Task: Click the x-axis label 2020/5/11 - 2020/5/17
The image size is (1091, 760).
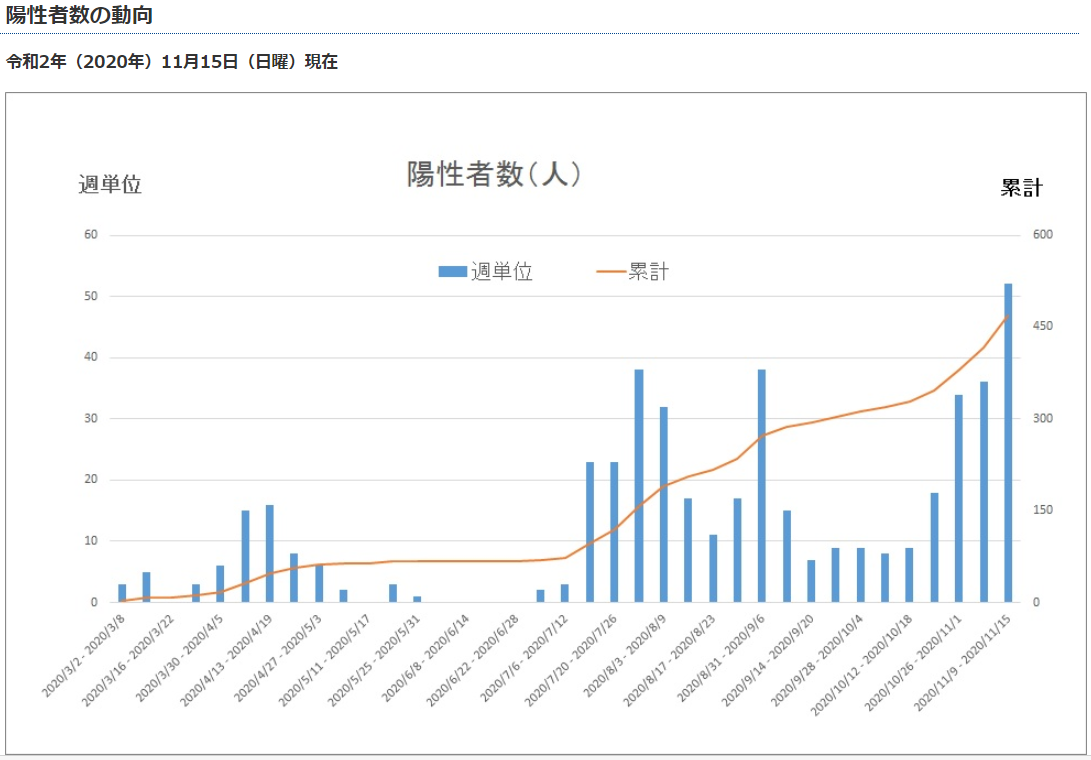Action: (326, 661)
